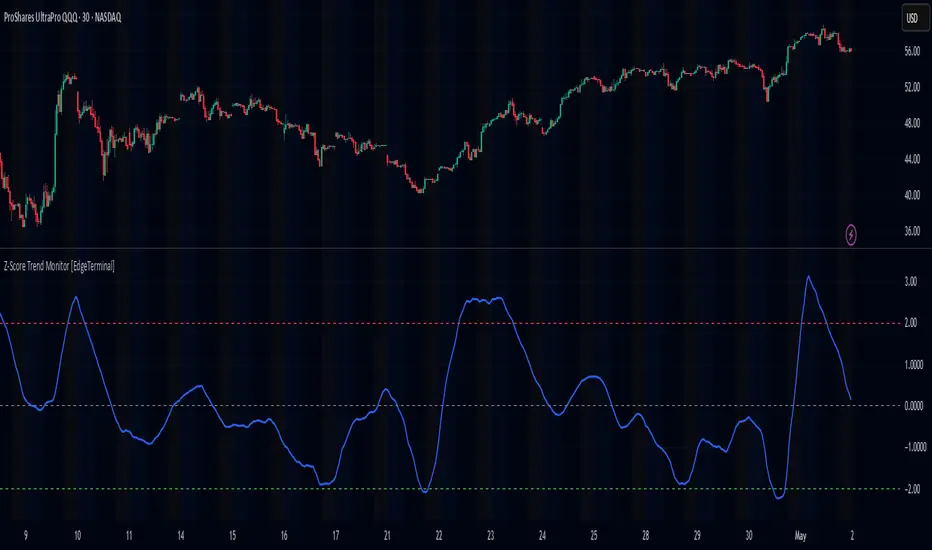Click the -2.00 z-score axis label
This screenshot has width=932, height=550.
(x=912, y=489)
